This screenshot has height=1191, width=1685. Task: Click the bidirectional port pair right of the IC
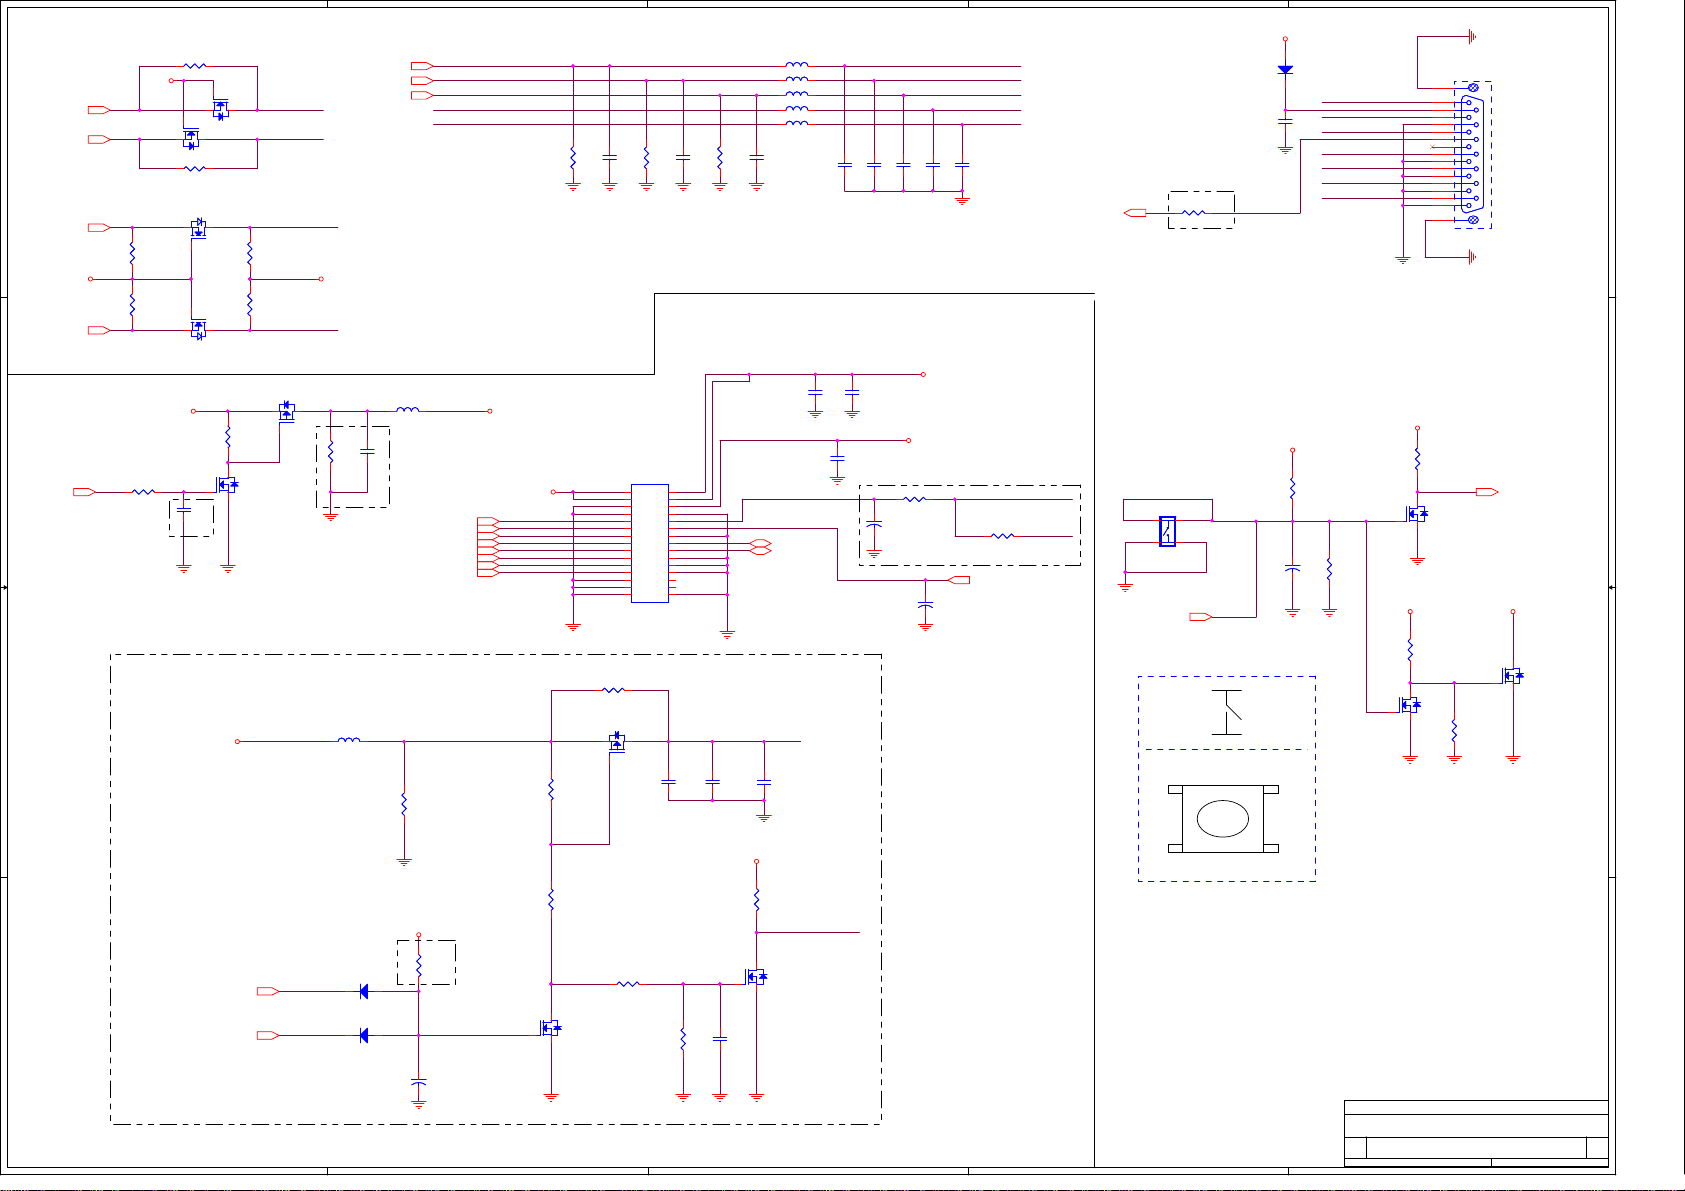tap(761, 546)
